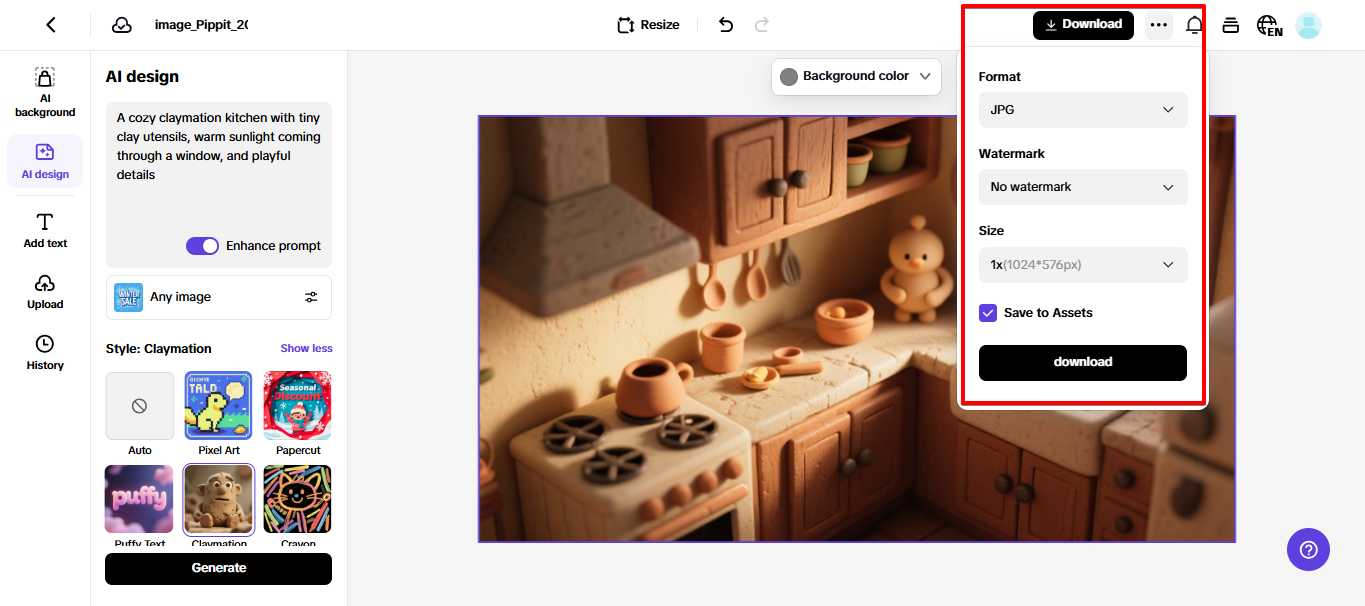Uncheck Save to Assets
Image resolution: width=1365 pixels, height=606 pixels.
988,312
